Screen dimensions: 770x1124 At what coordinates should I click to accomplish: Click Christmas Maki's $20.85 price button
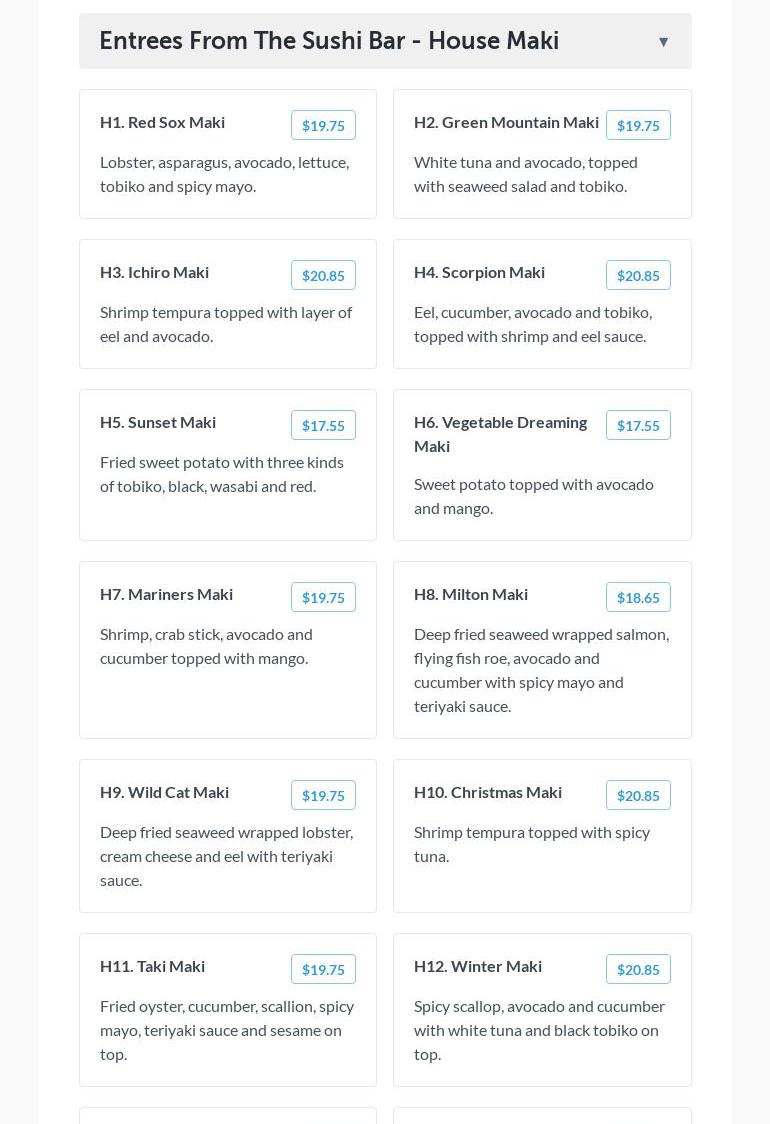(x=637, y=795)
